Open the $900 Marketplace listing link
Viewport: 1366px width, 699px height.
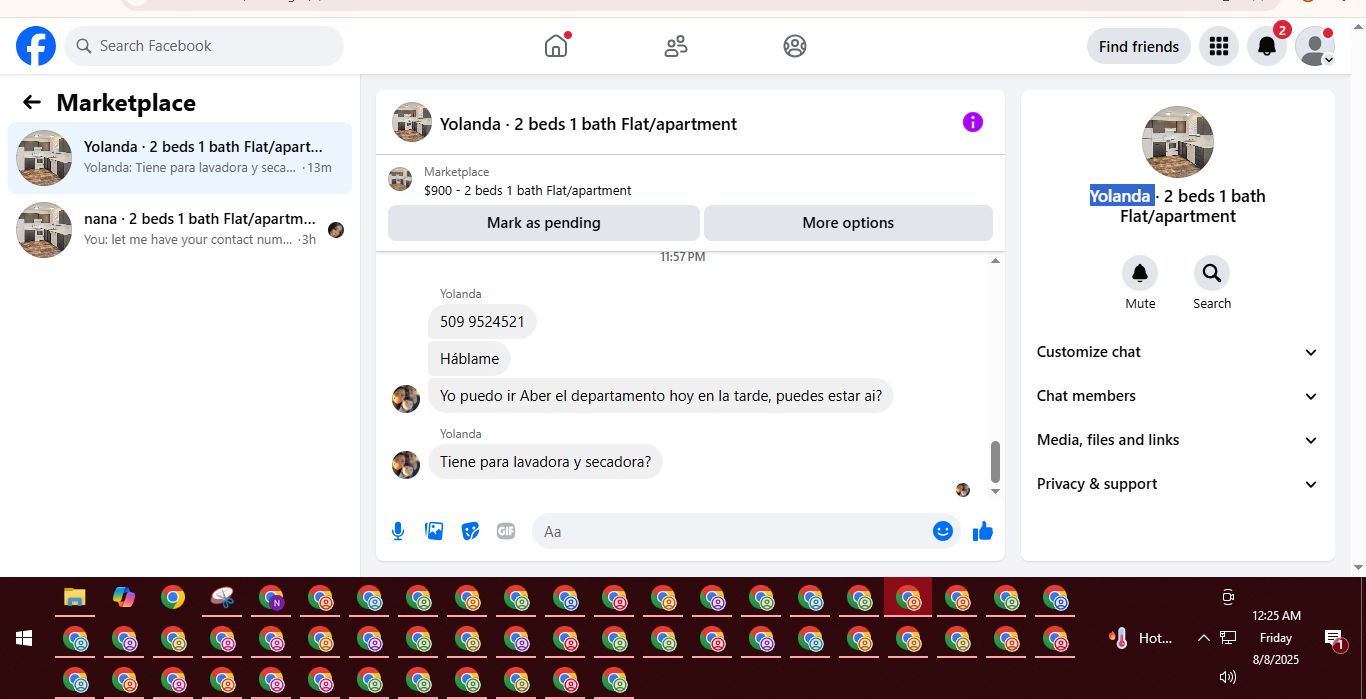coord(528,190)
